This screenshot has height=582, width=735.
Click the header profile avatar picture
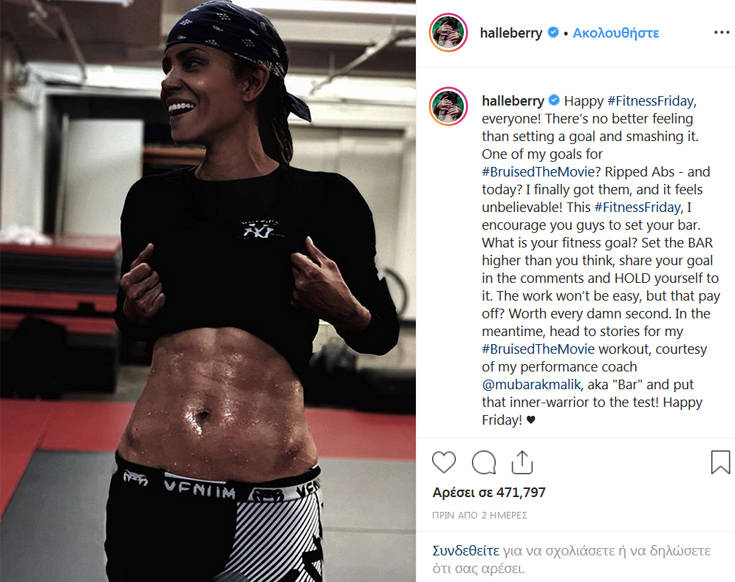pos(448,32)
